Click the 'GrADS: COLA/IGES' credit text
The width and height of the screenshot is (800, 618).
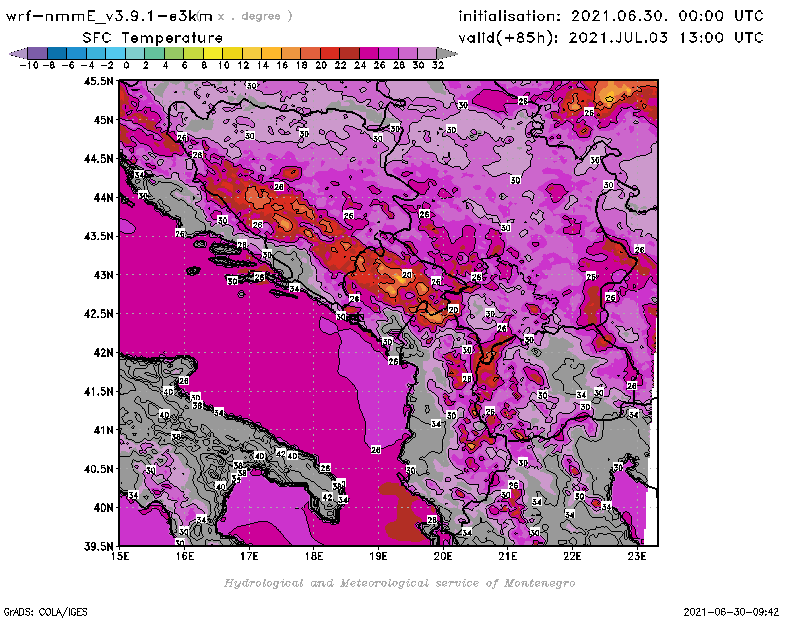(x=45, y=612)
